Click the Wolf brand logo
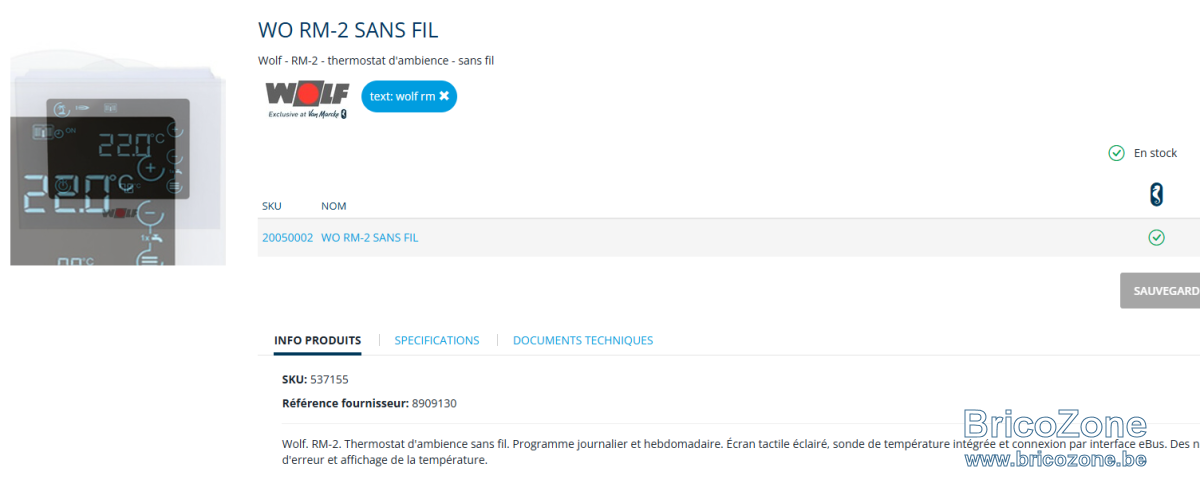This screenshot has height=503, width=1200. pos(307,100)
